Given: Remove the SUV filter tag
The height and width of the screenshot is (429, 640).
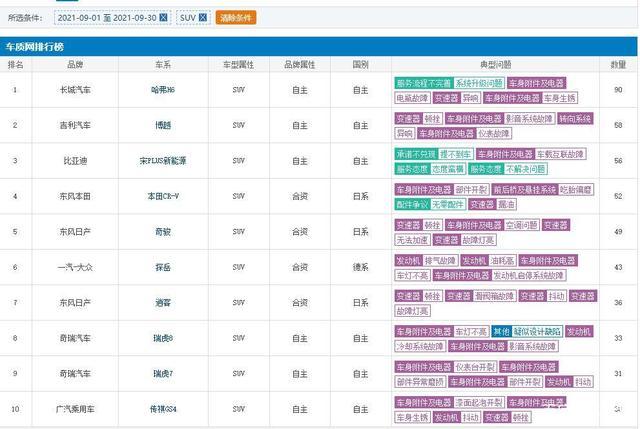Looking at the screenshot, I should [x=203, y=18].
